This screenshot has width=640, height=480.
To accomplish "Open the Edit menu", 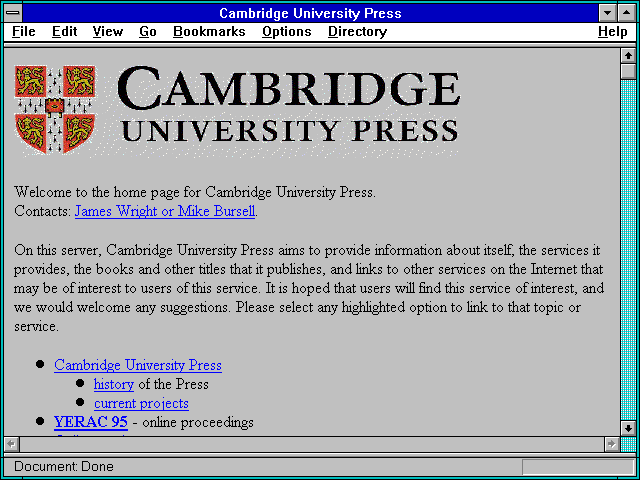I will pos(64,32).
